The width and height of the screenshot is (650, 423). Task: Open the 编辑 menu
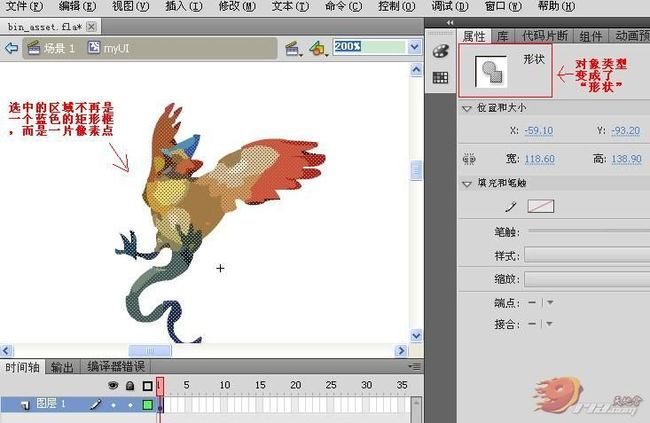click(x=78, y=6)
